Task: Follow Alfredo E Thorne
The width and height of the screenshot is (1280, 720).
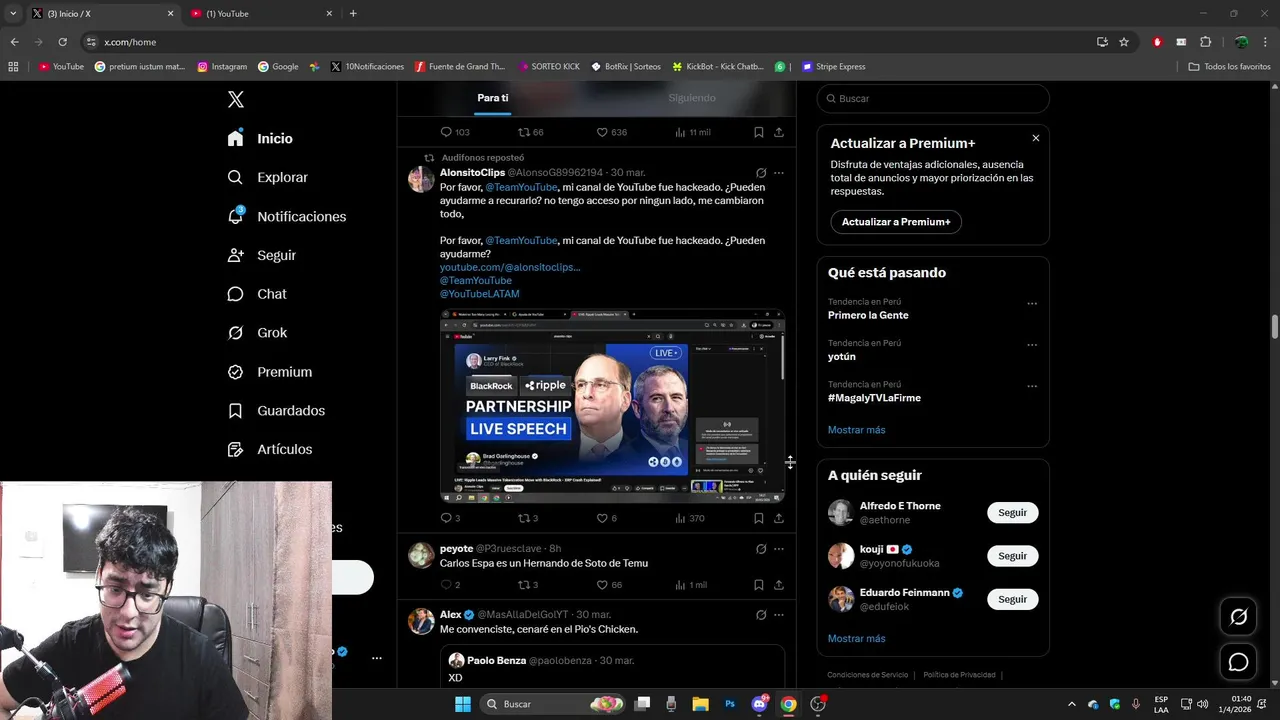Action: pyautogui.click(x=1012, y=513)
